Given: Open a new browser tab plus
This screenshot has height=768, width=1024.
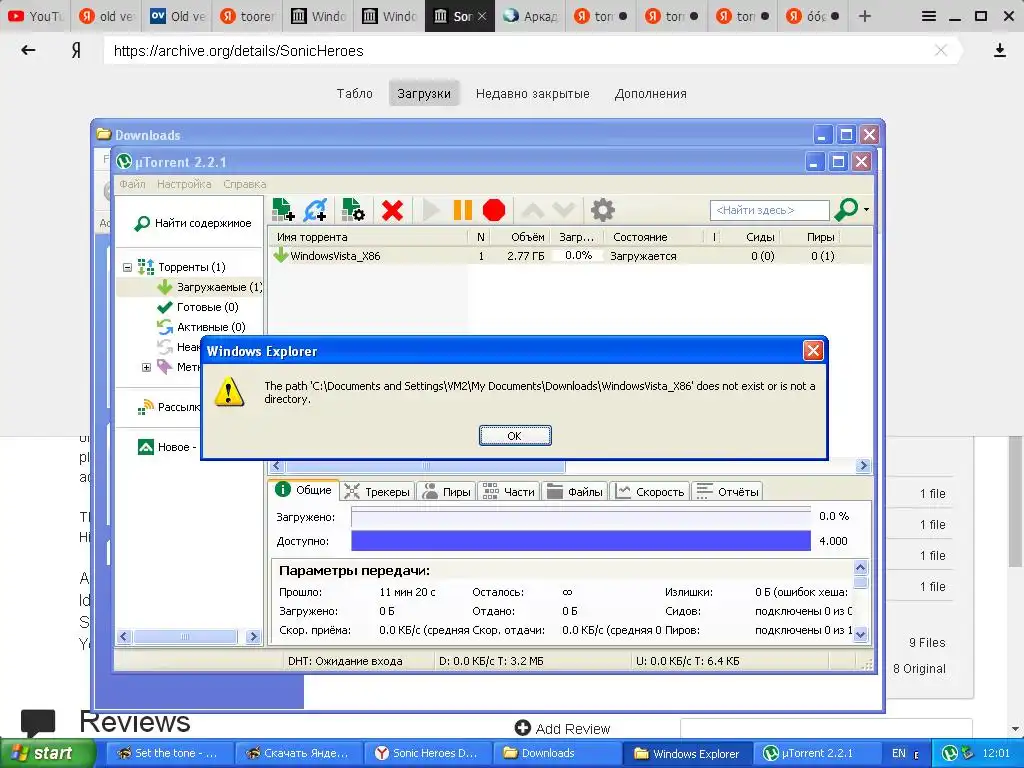Looking at the screenshot, I should (865, 16).
